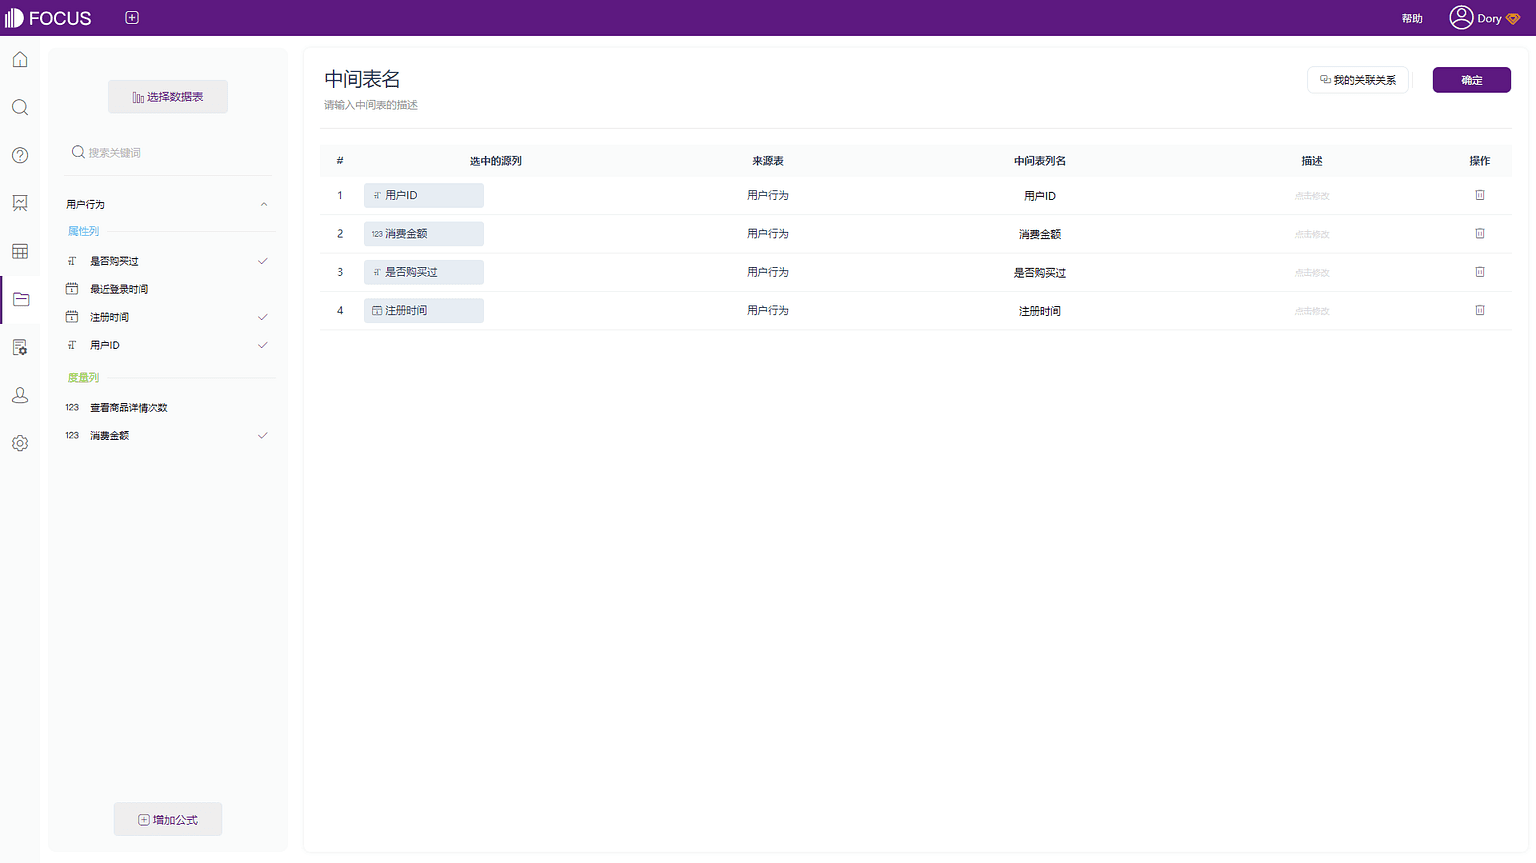This screenshot has height=863, width=1536.
Task: Delete the 用户ID row
Action: (1480, 195)
